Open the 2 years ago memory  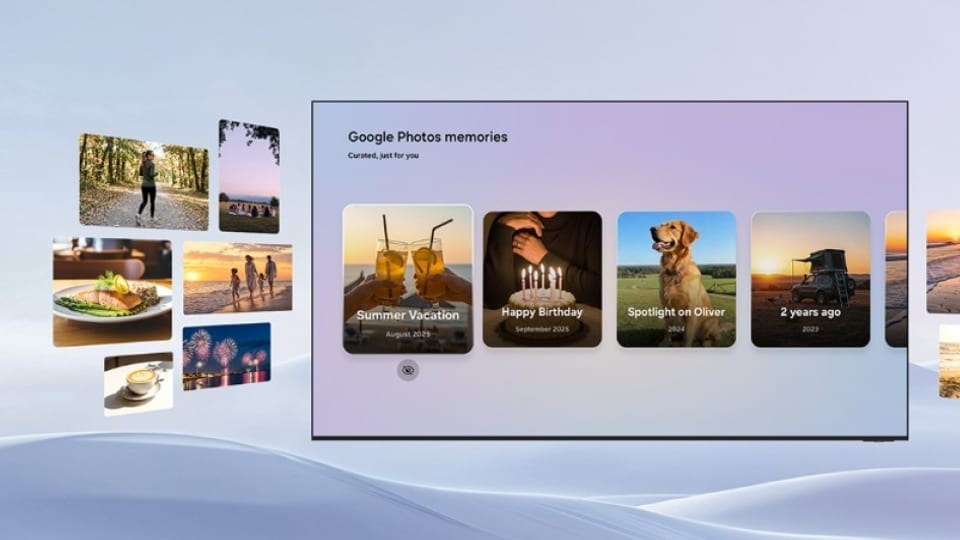[x=810, y=279]
